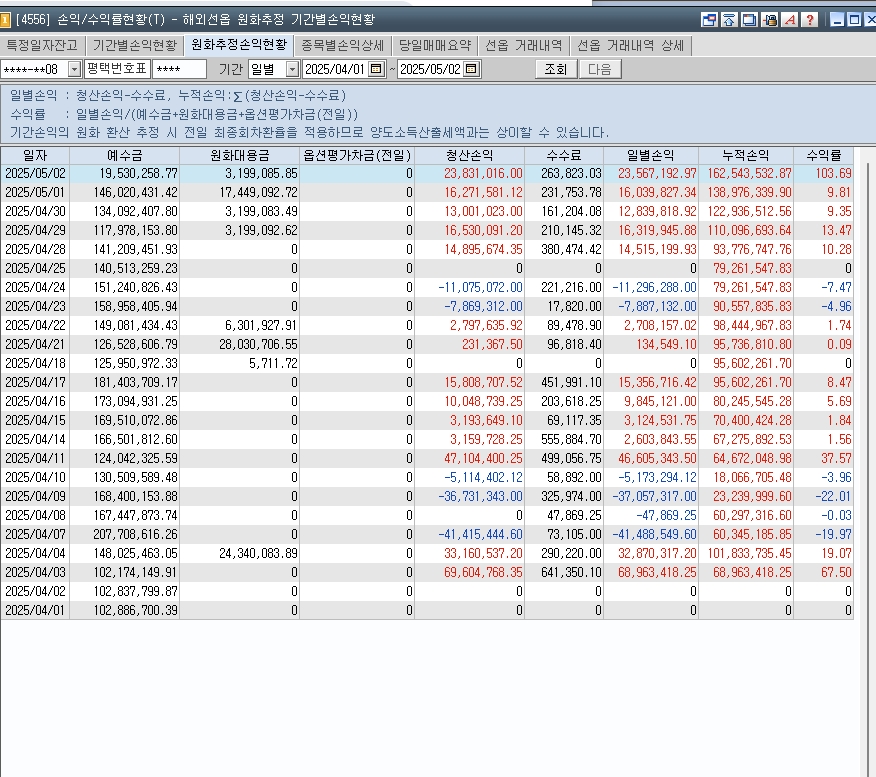
Task: Open end date calendar picker icon
Action: pos(471,69)
